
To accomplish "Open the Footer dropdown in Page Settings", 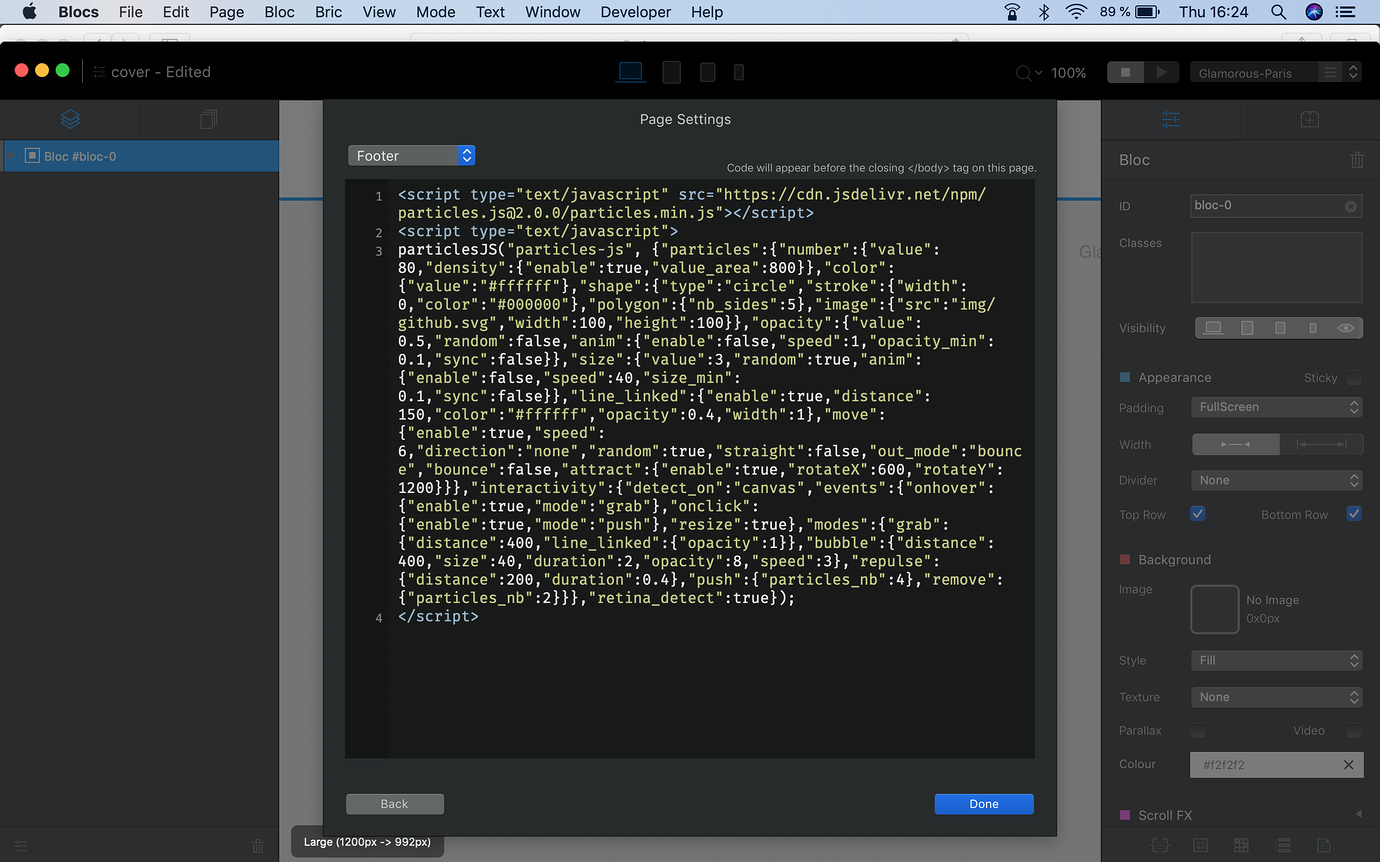I will coord(412,155).
